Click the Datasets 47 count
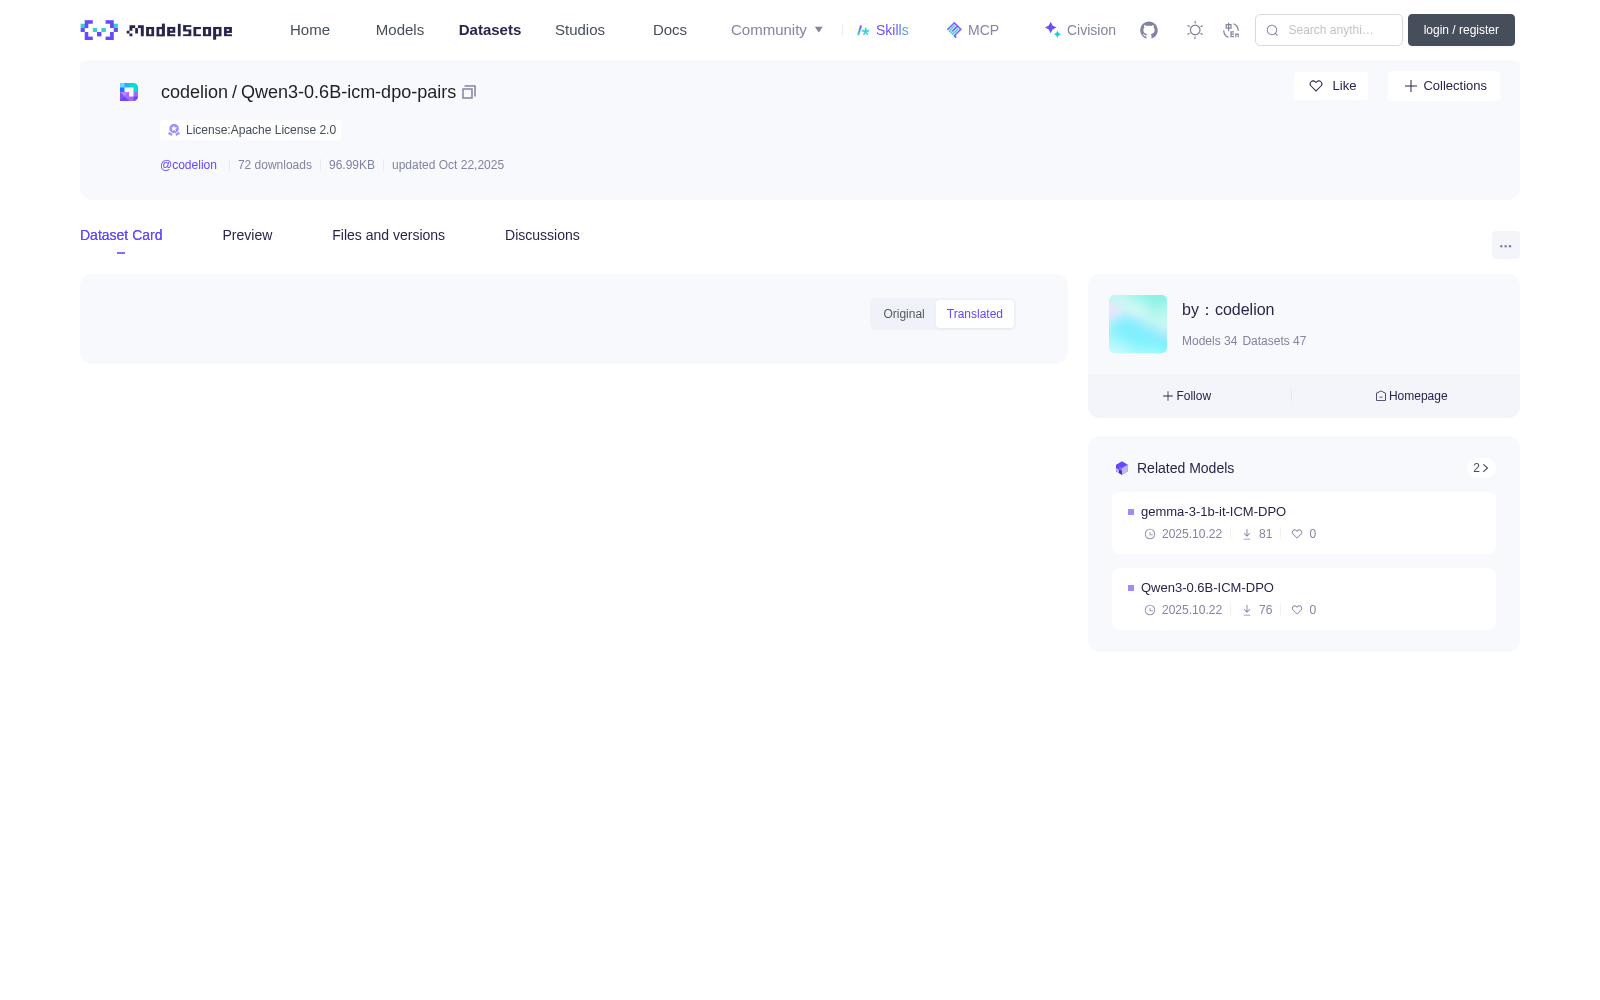The width and height of the screenshot is (1600, 1000). coord(1274,341)
